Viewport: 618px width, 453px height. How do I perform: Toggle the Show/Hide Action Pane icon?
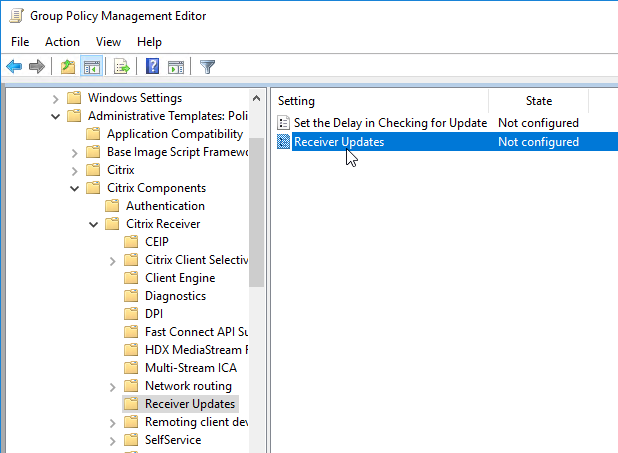(176, 67)
